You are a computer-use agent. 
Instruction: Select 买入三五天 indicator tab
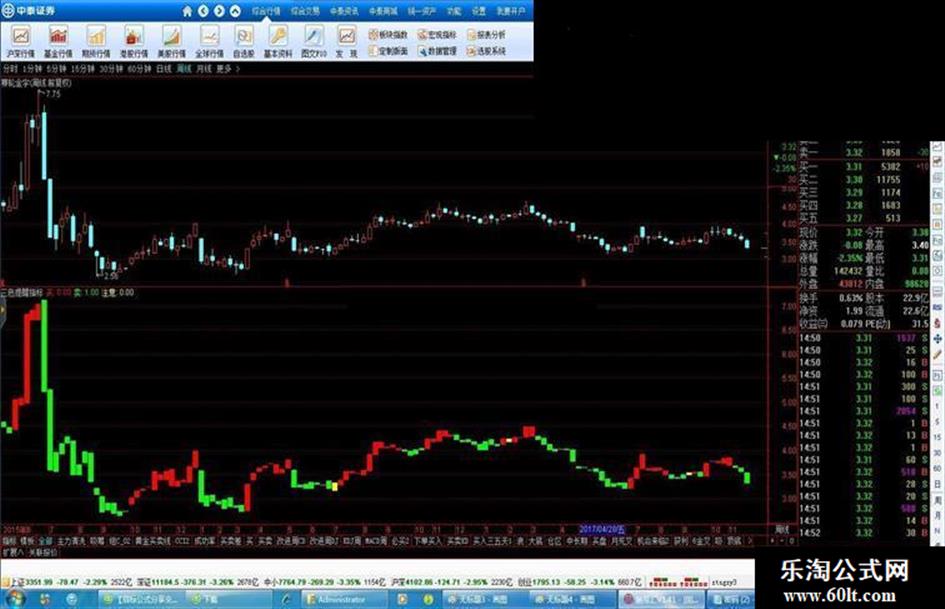[492, 541]
